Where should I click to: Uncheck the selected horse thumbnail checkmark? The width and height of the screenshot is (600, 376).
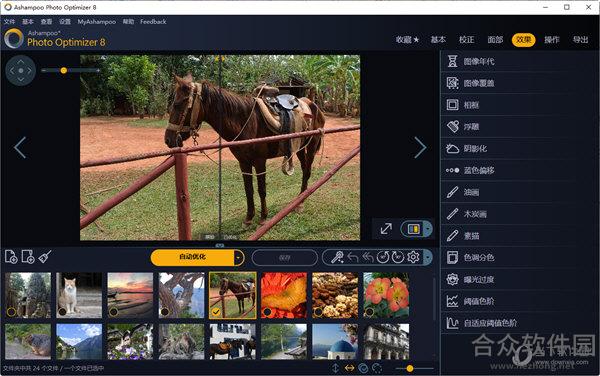click(216, 312)
